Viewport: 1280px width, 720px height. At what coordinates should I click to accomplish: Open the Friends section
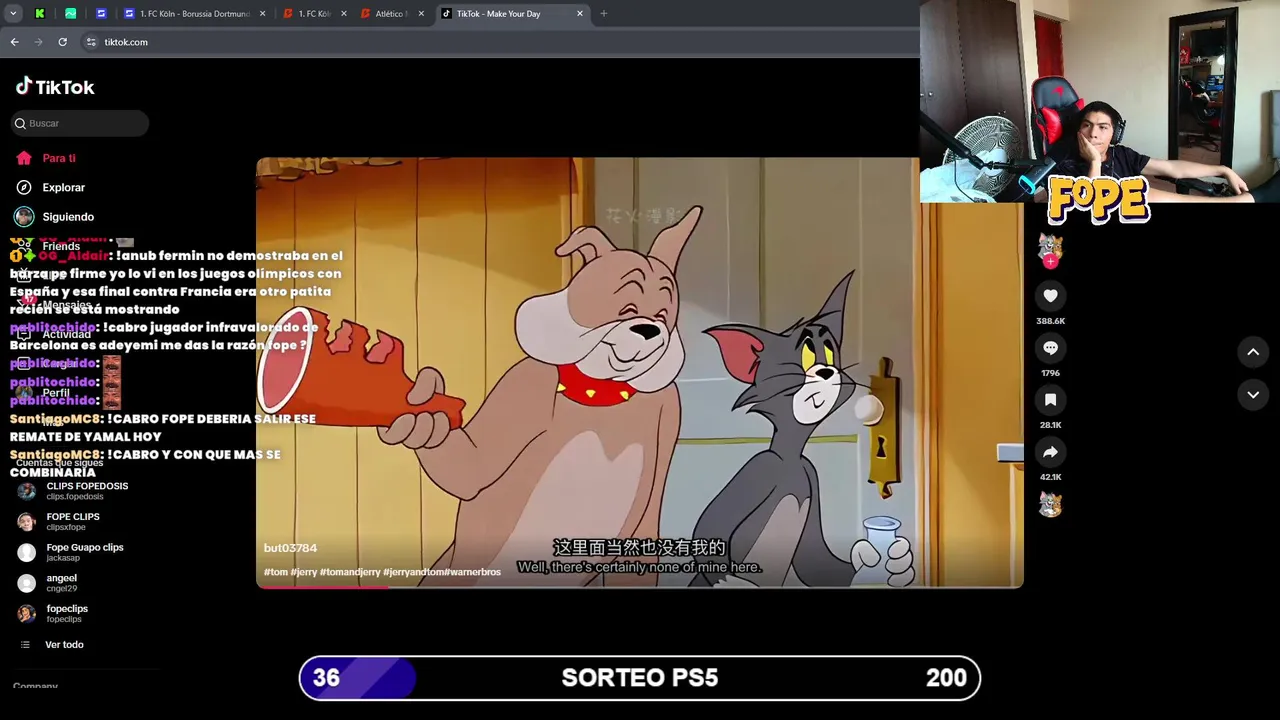point(61,246)
